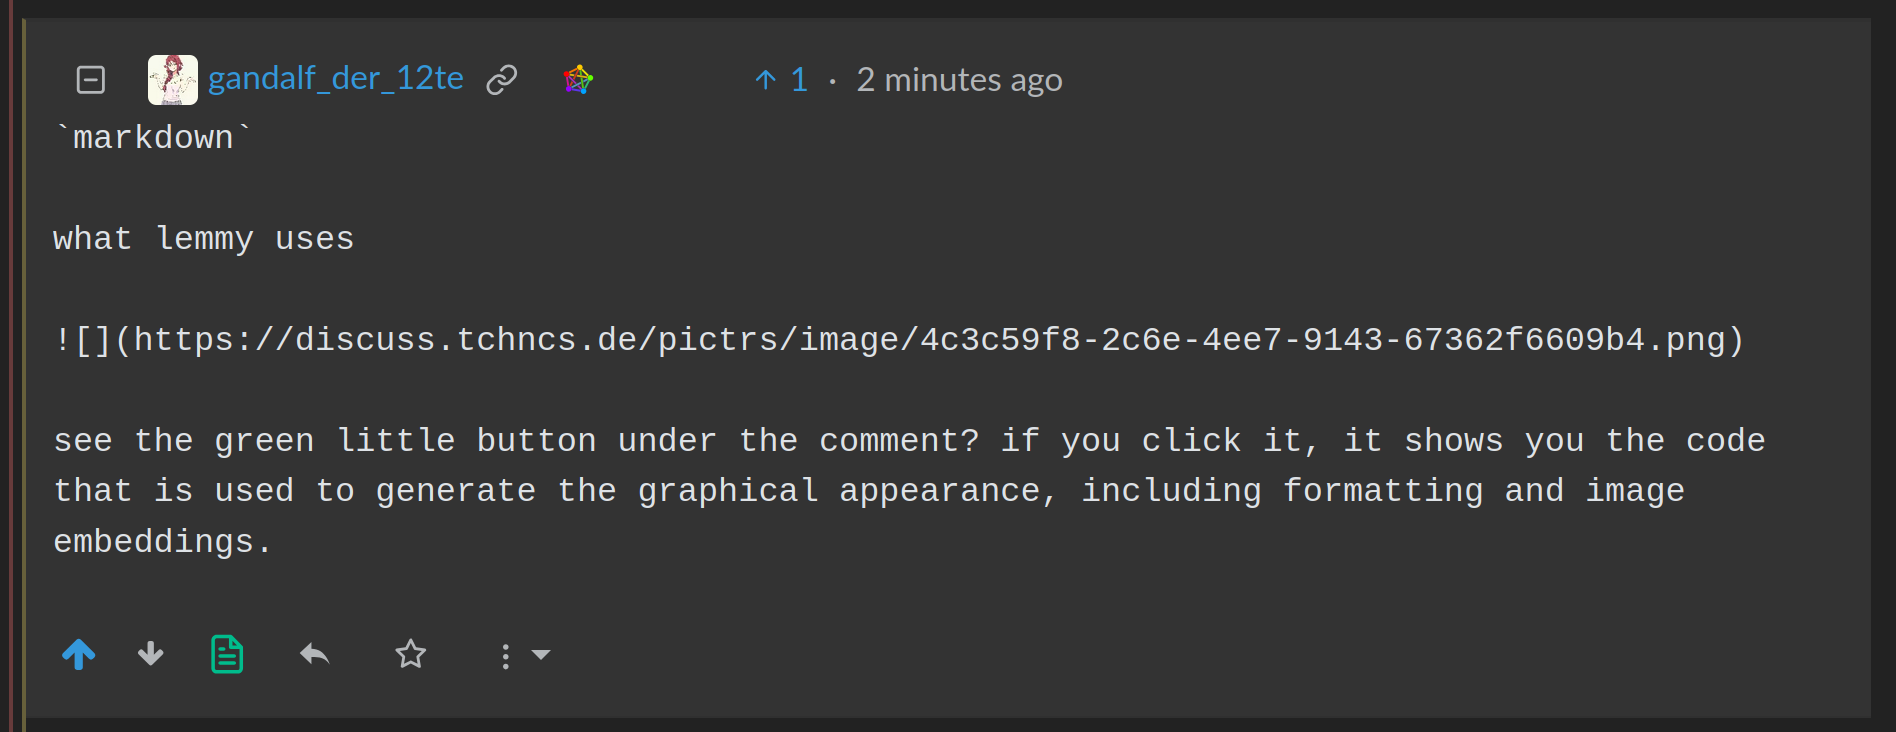Image resolution: width=1896 pixels, height=732 pixels.
Task: Open the gandalf_der_12te user profile link
Action: coord(335,78)
